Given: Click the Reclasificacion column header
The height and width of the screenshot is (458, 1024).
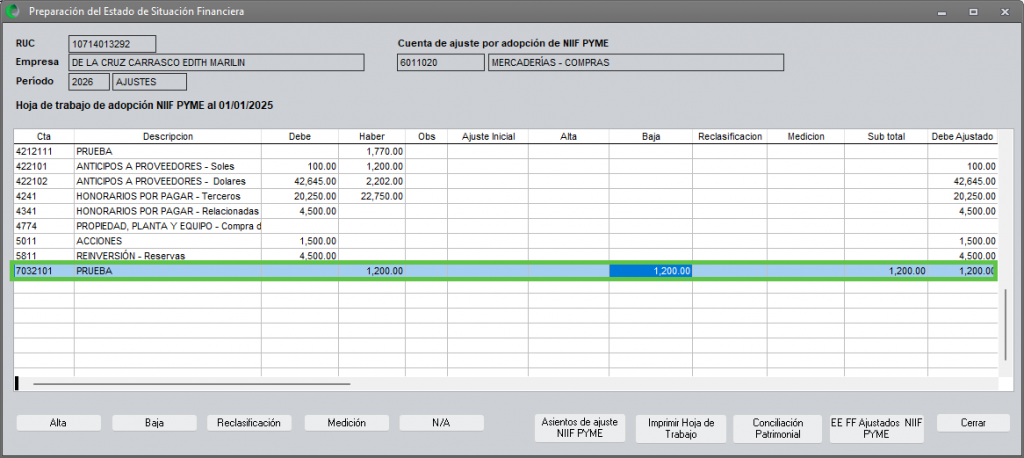Looking at the screenshot, I should (x=729, y=137).
